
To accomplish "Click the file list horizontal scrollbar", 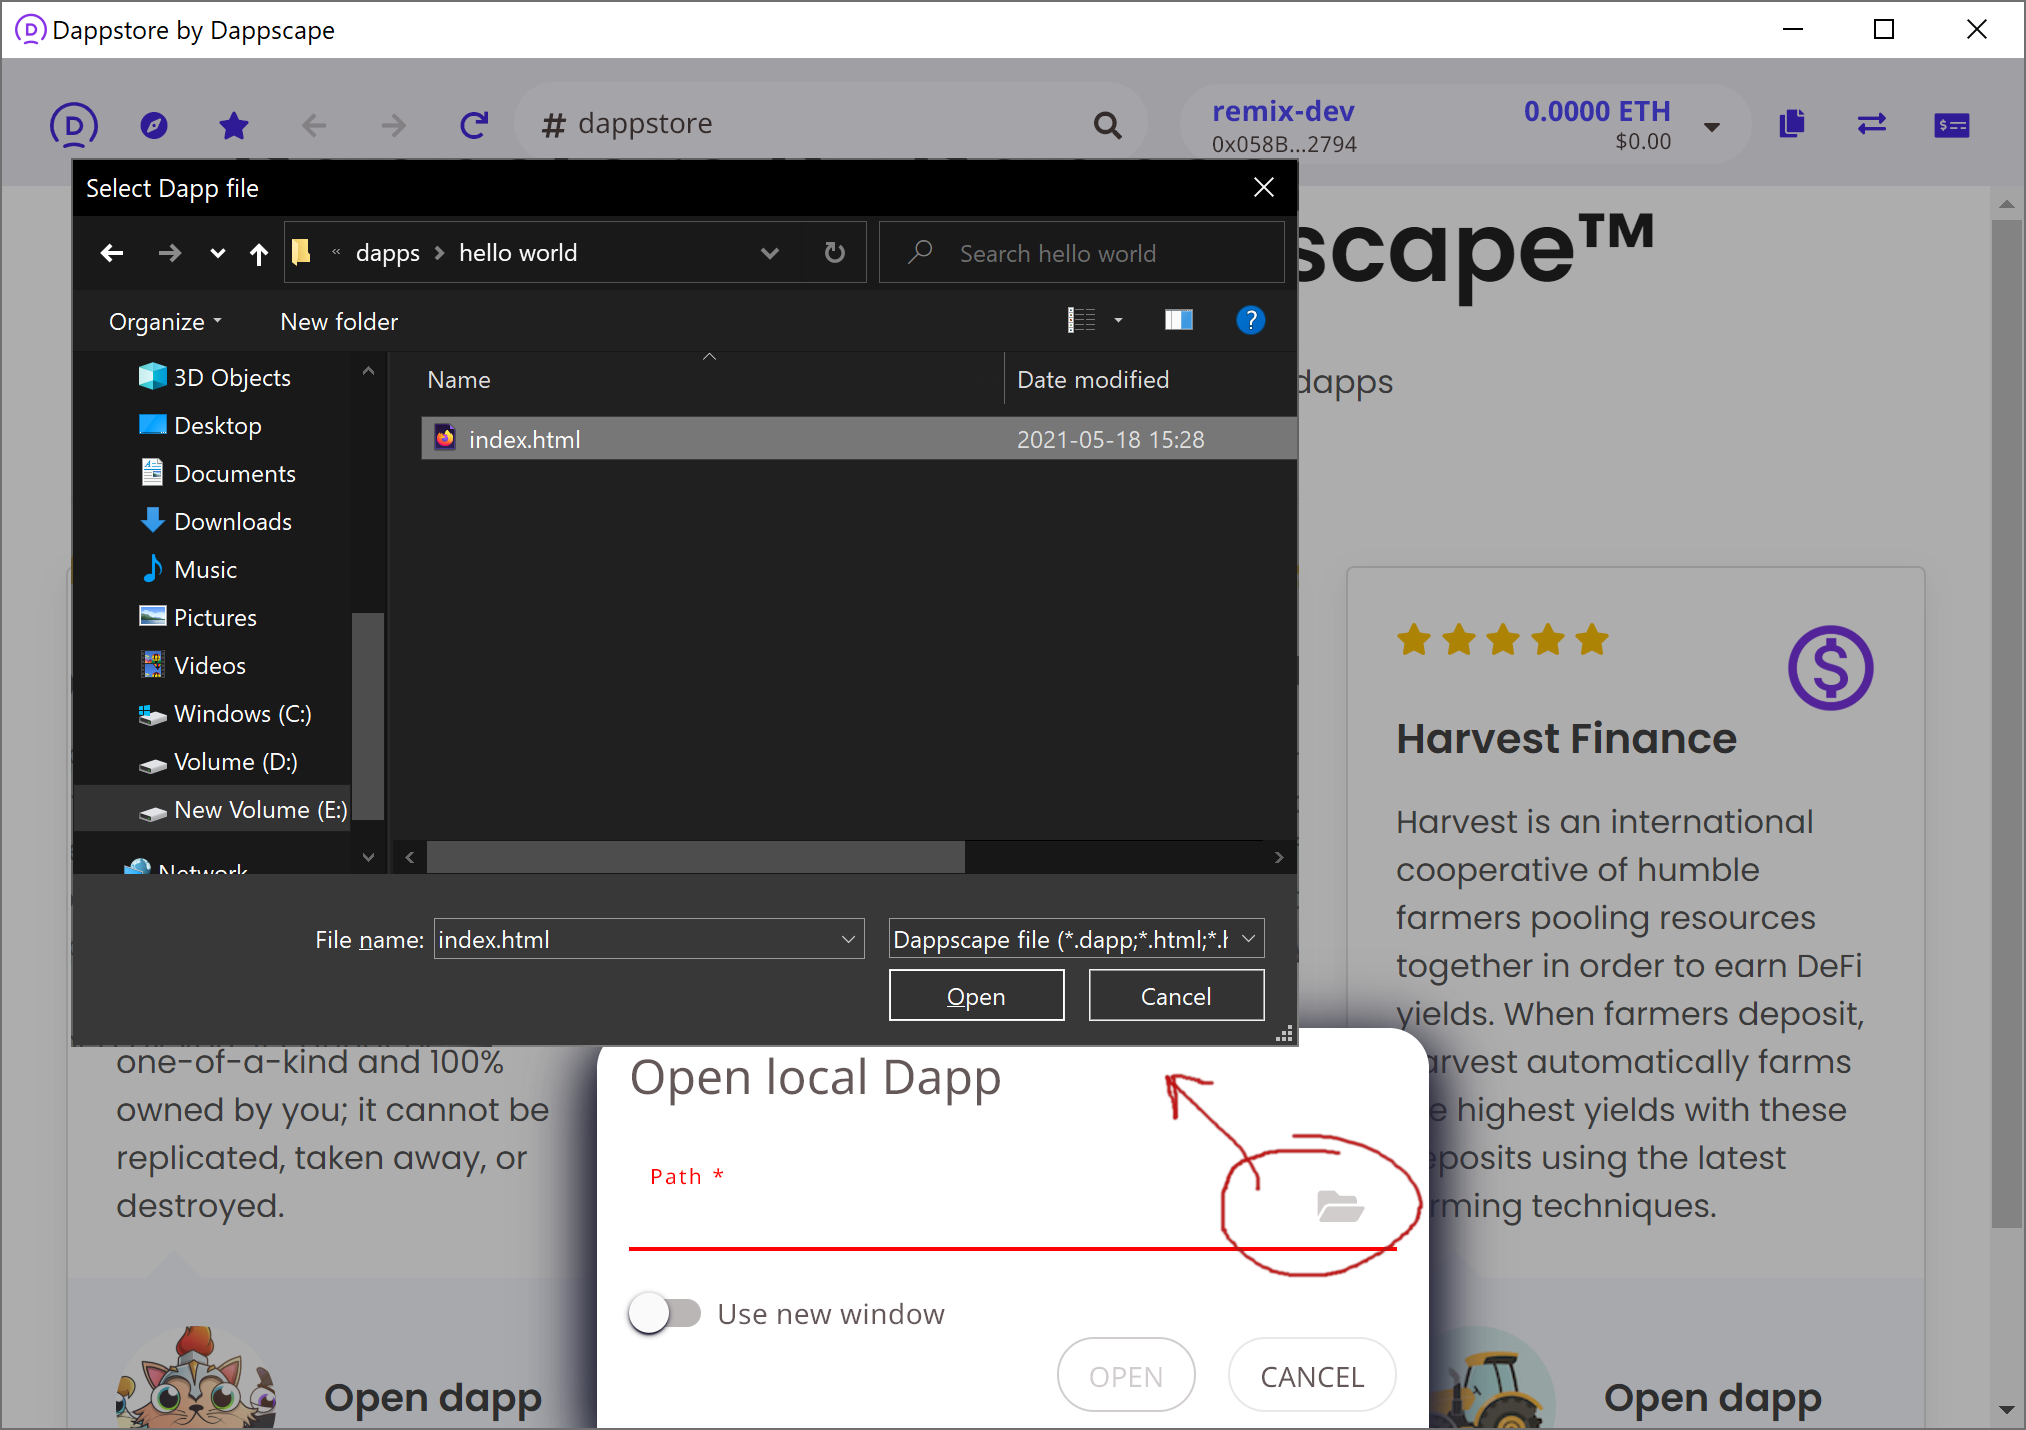I will (x=696, y=857).
